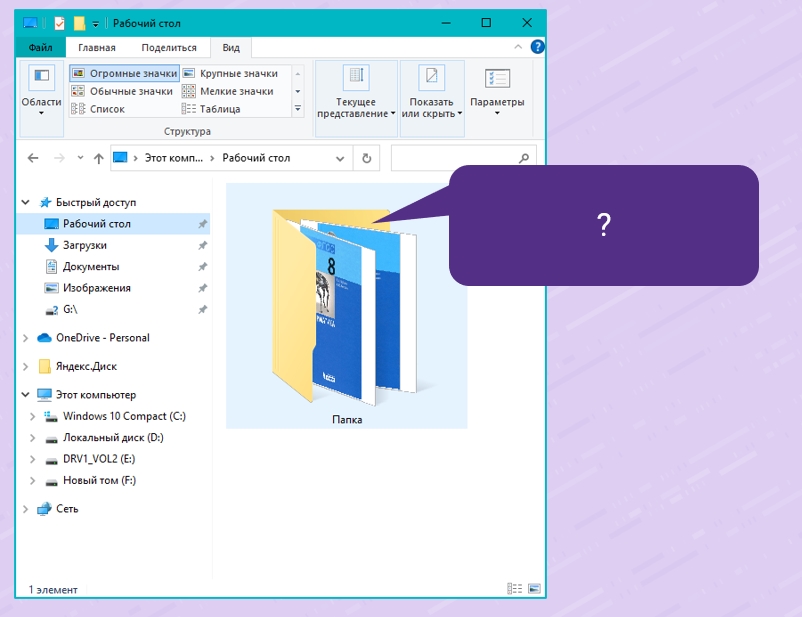Image resolution: width=802 pixels, height=617 pixels.
Task: Click the New folder icon in title bar
Action: click(x=79, y=23)
